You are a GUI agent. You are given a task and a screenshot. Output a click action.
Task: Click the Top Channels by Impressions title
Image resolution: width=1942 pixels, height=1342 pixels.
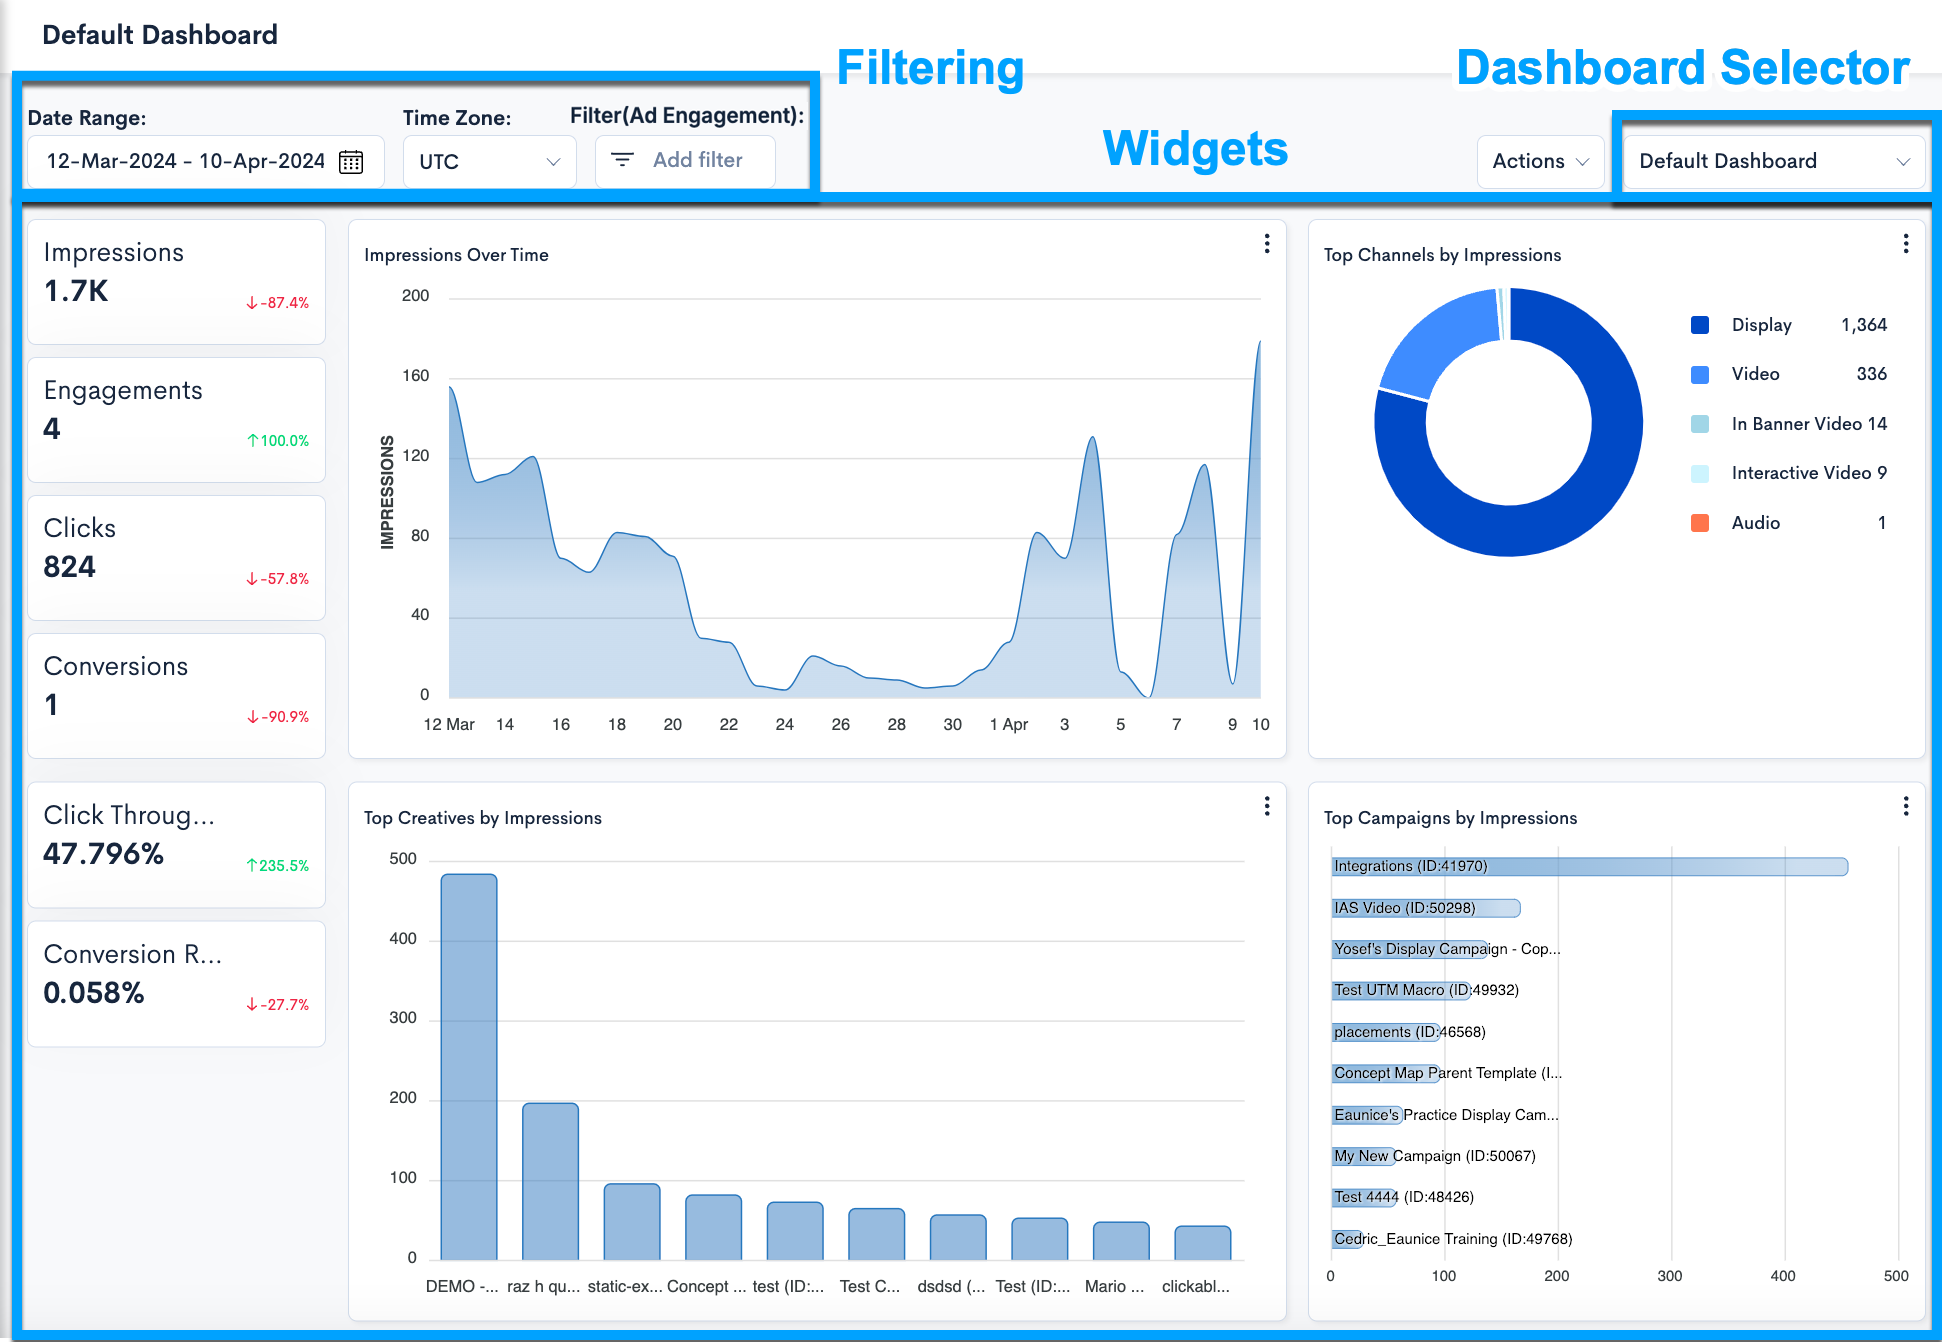(x=1442, y=255)
